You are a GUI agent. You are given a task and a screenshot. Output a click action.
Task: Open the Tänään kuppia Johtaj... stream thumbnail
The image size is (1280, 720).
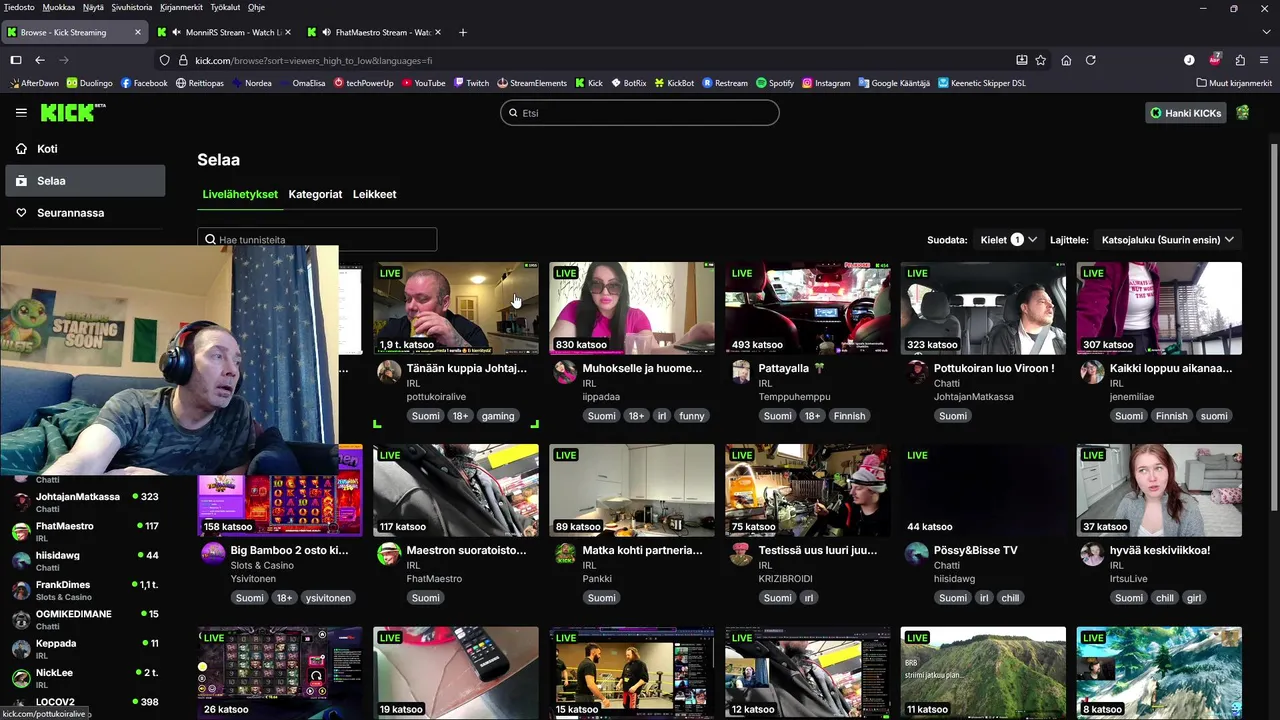pos(456,308)
